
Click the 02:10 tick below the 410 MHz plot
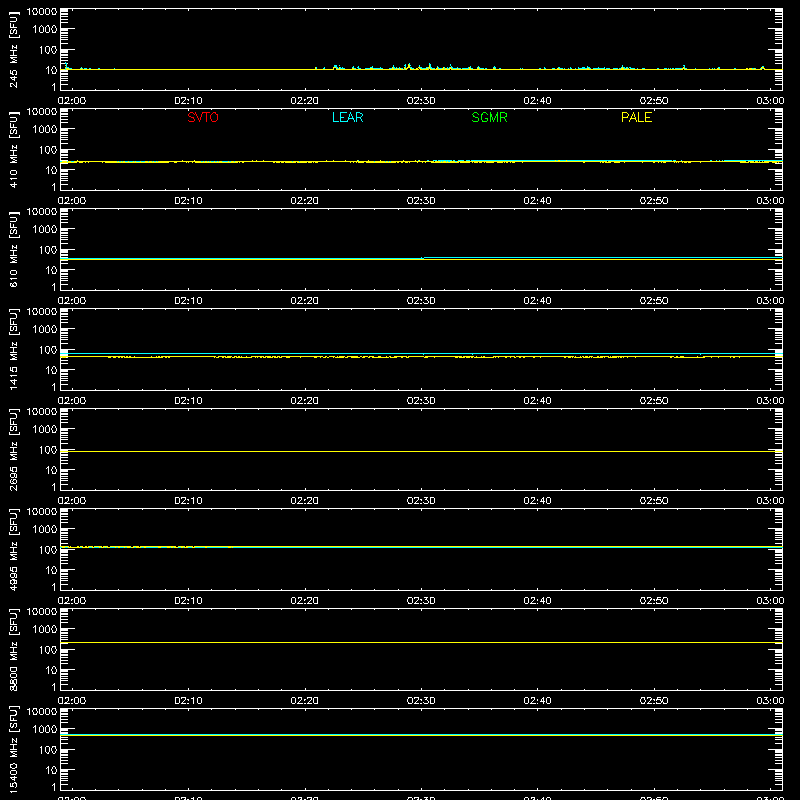pos(188,201)
